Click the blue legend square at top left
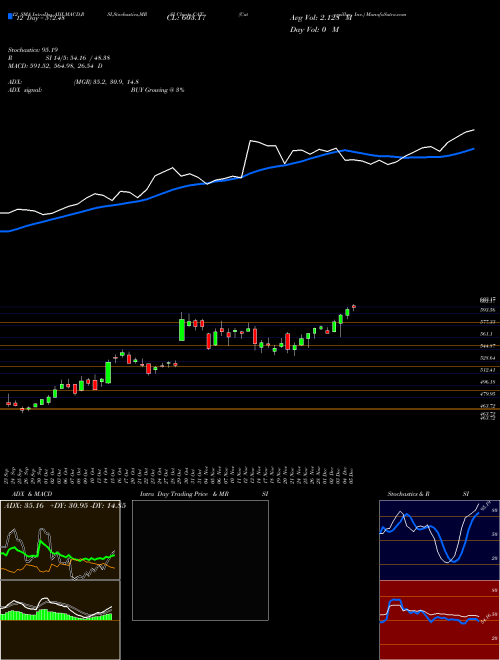The height and width of the screenshot is (660, 500). pyautogui.click(x=10, y=16)
